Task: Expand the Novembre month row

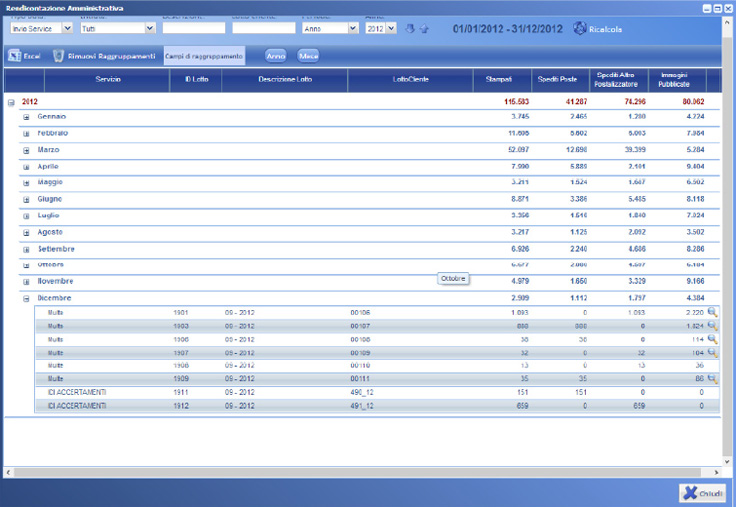Action: (x=26, y=282)
